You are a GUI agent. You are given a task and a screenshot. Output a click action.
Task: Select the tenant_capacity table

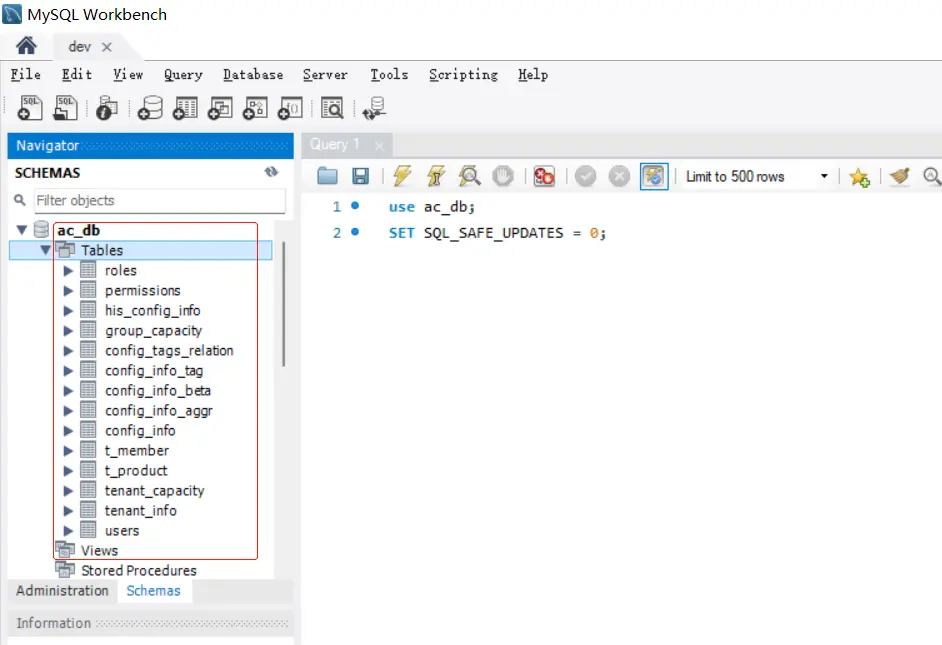coord(154,491)
